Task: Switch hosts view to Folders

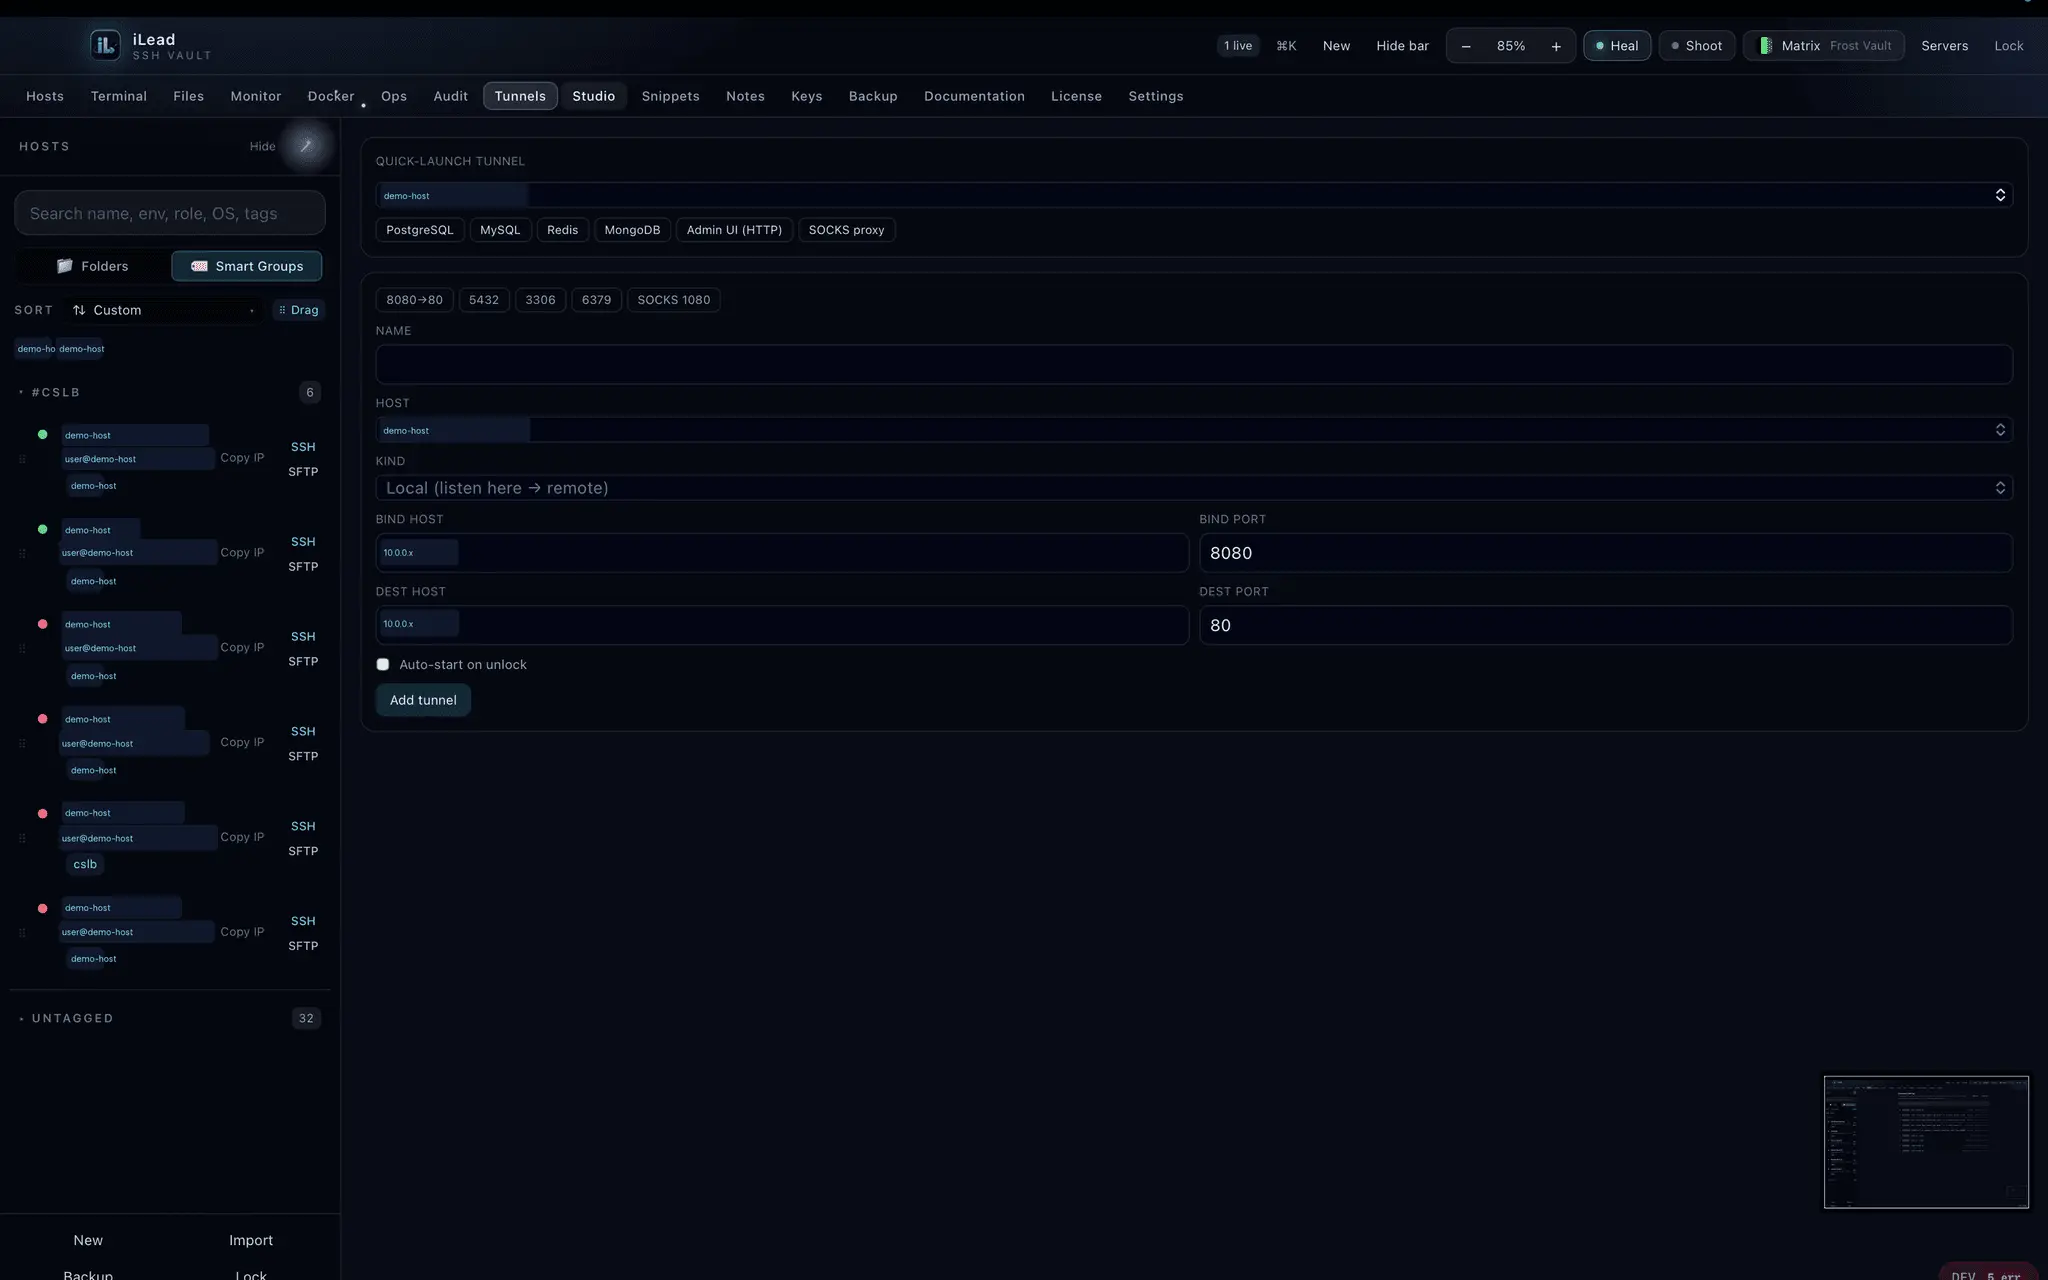Action: (93, 266)
